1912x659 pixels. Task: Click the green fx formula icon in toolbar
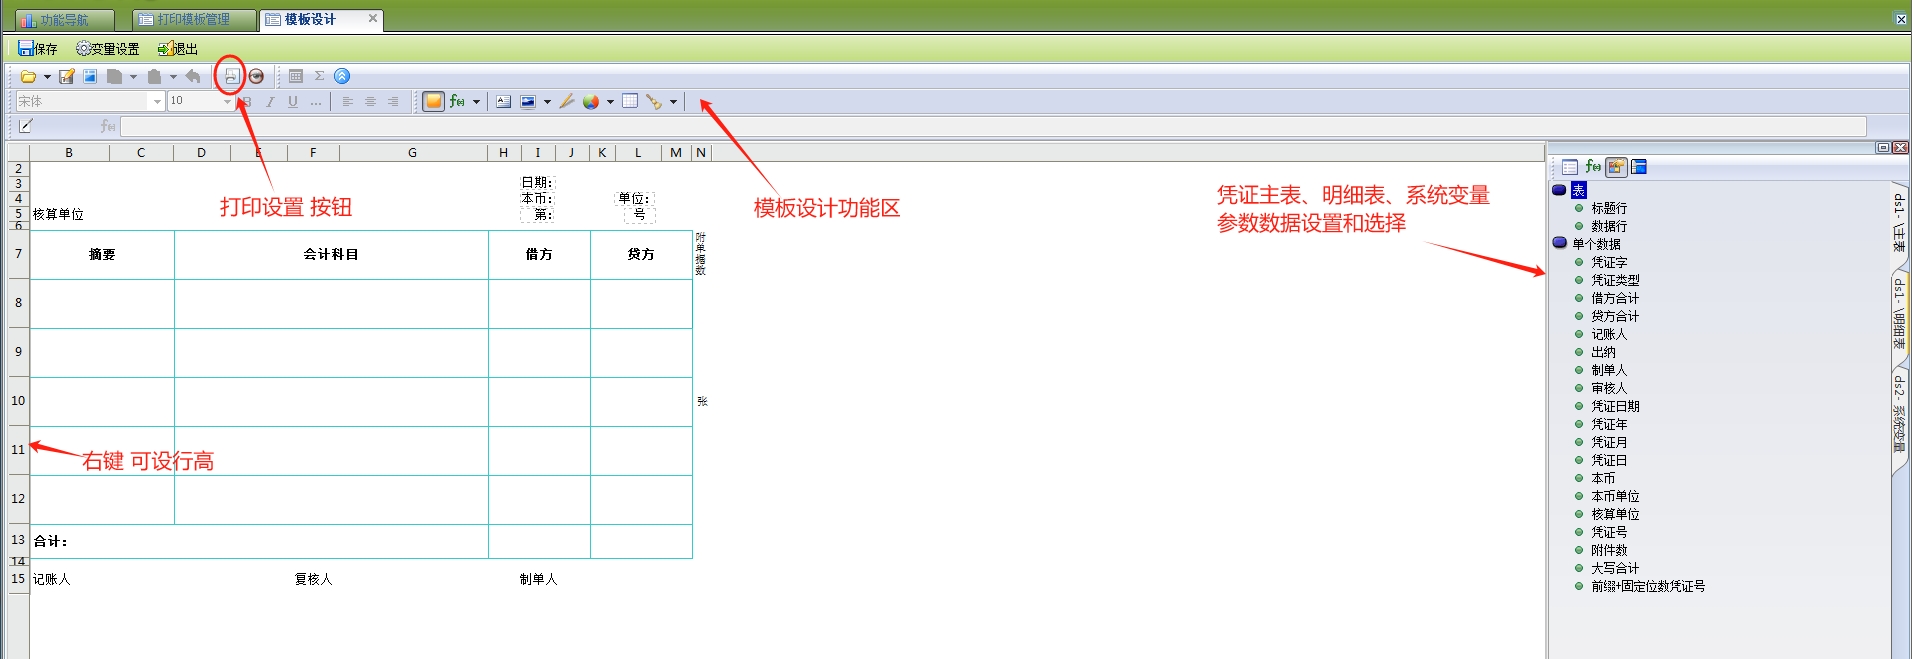pyautogui.click(x=457, y=101)
